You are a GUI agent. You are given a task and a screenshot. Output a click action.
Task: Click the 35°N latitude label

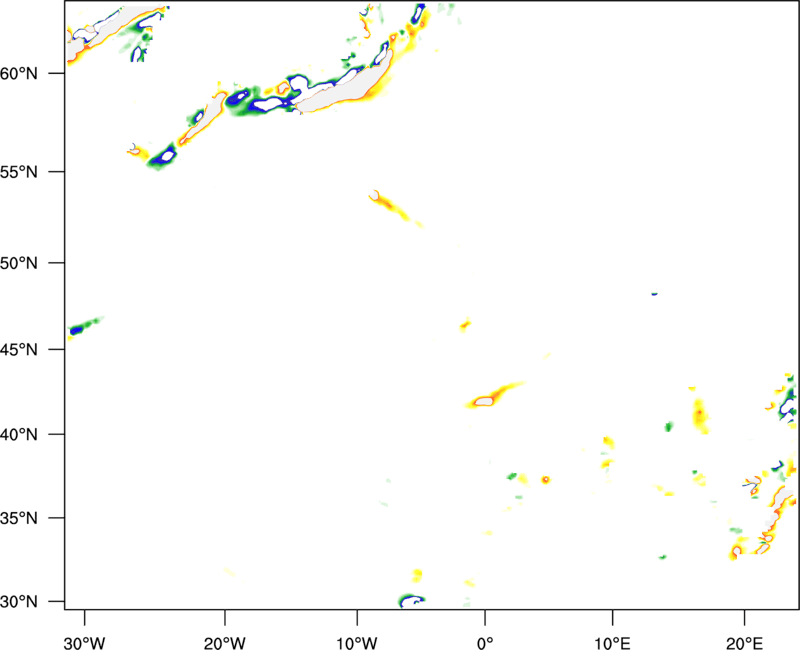(x=19, y=518)
